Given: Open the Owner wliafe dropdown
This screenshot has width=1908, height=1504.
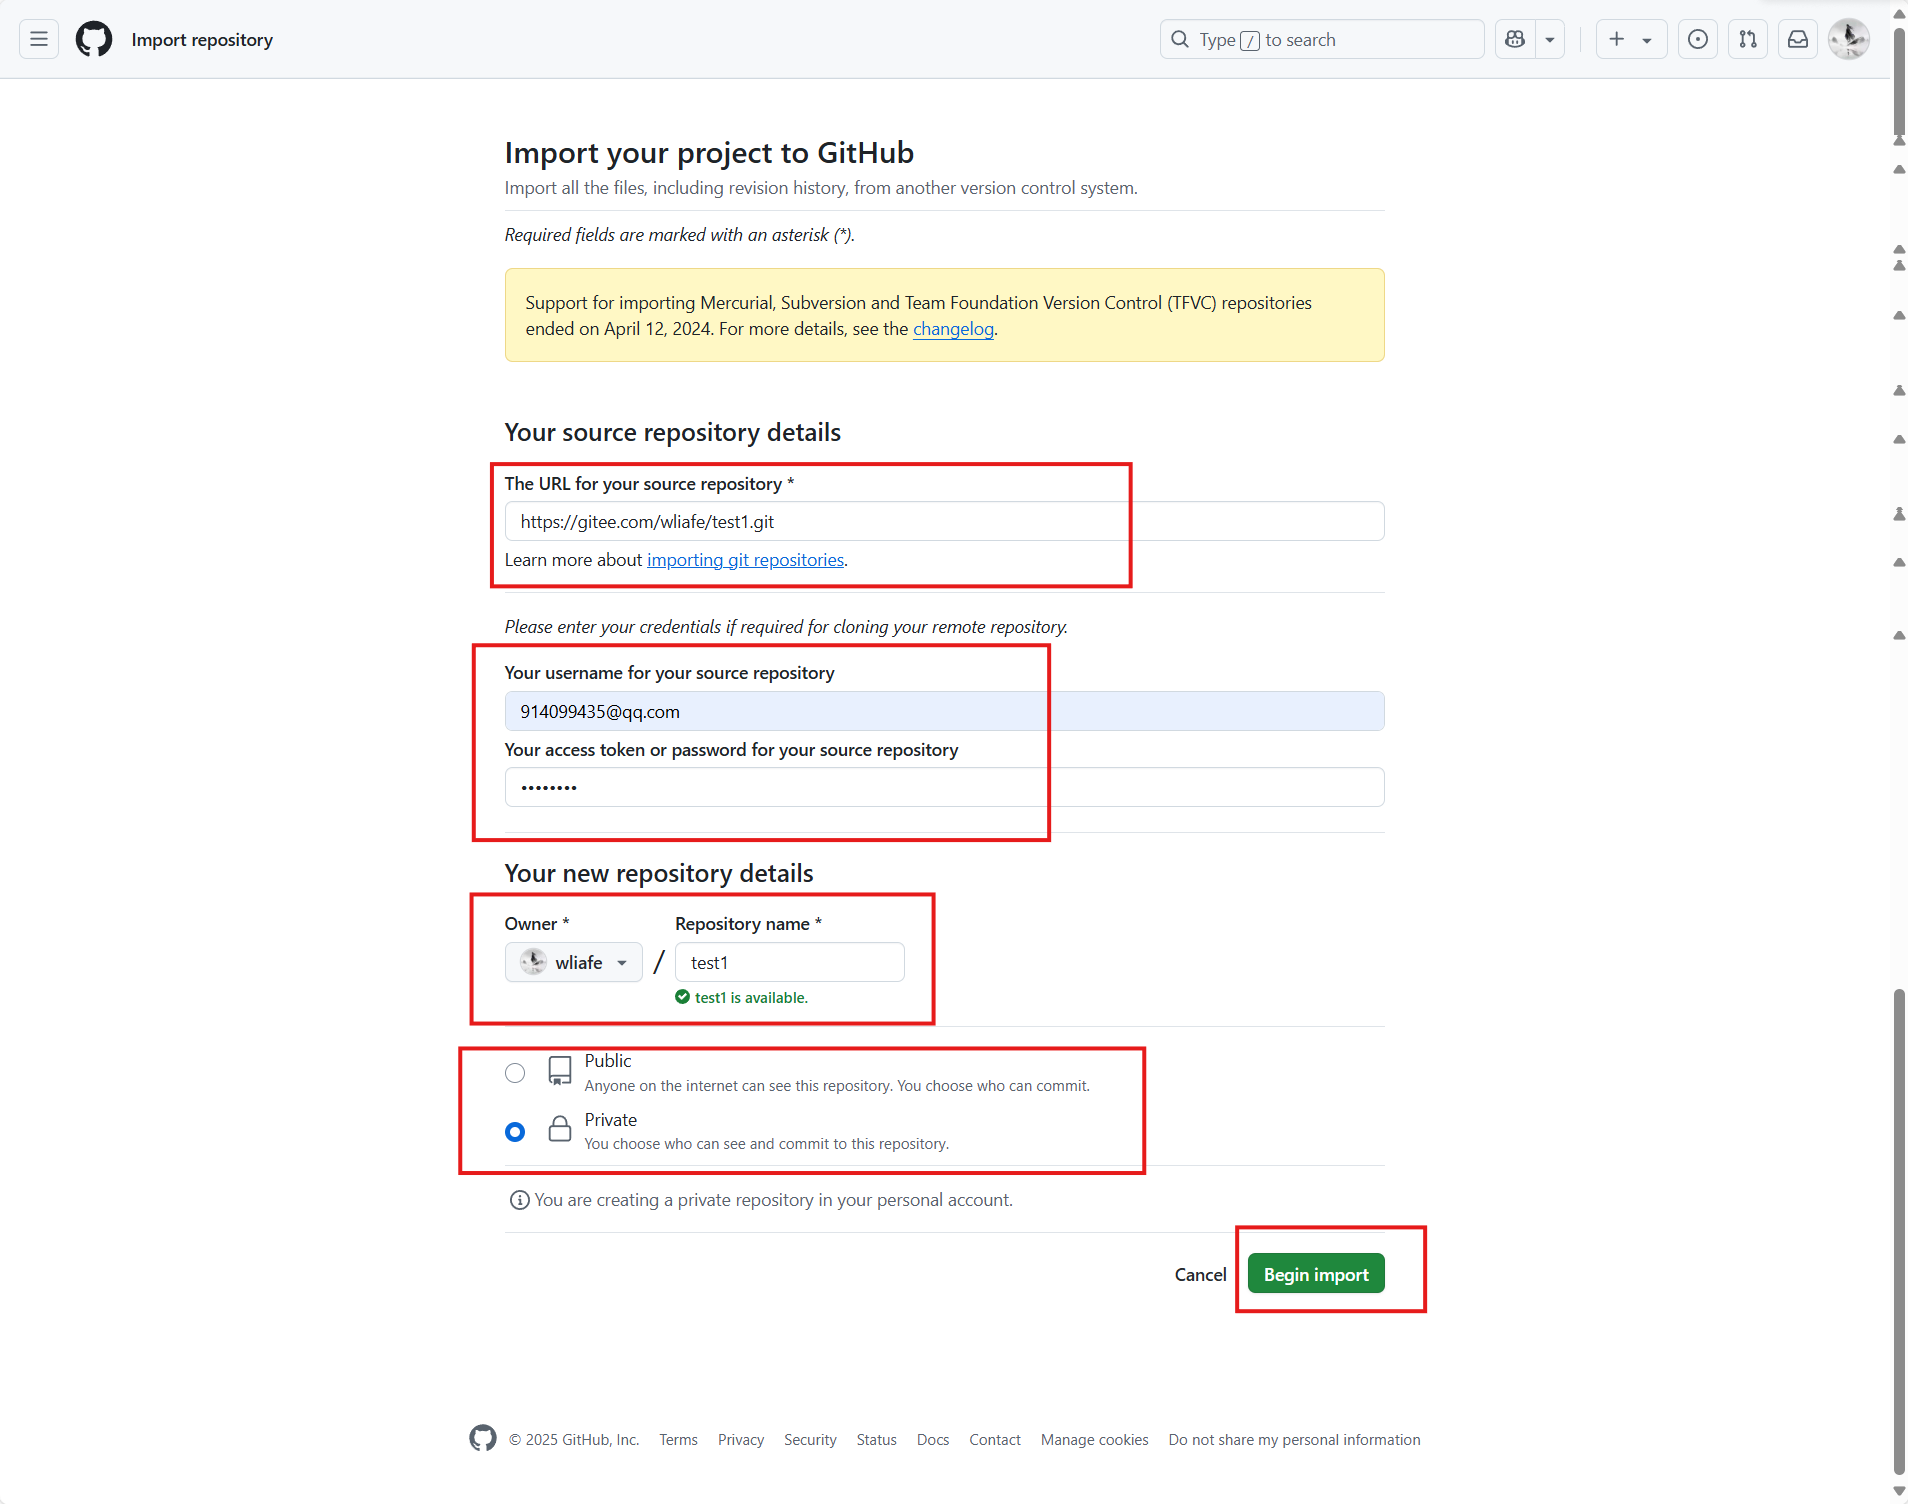Looking at the screenshot, I should point(574,962).
